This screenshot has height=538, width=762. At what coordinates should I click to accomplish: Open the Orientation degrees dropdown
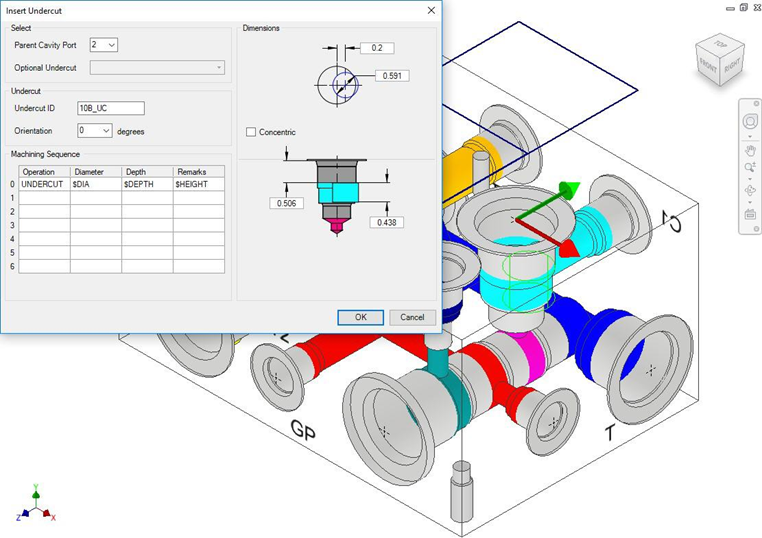(94, 131)
